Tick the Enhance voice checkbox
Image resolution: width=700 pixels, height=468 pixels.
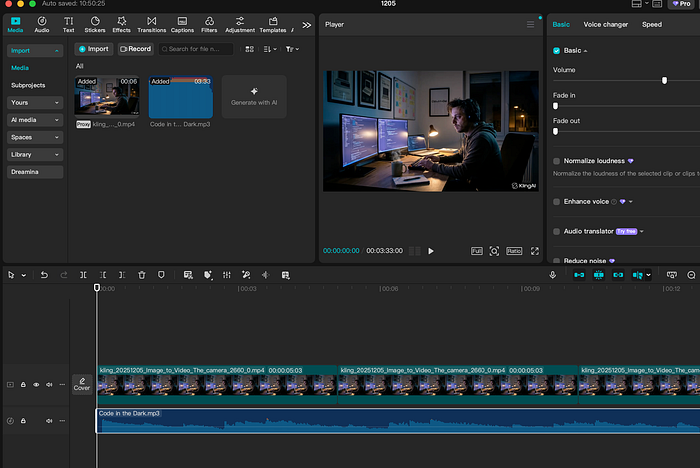557,201
